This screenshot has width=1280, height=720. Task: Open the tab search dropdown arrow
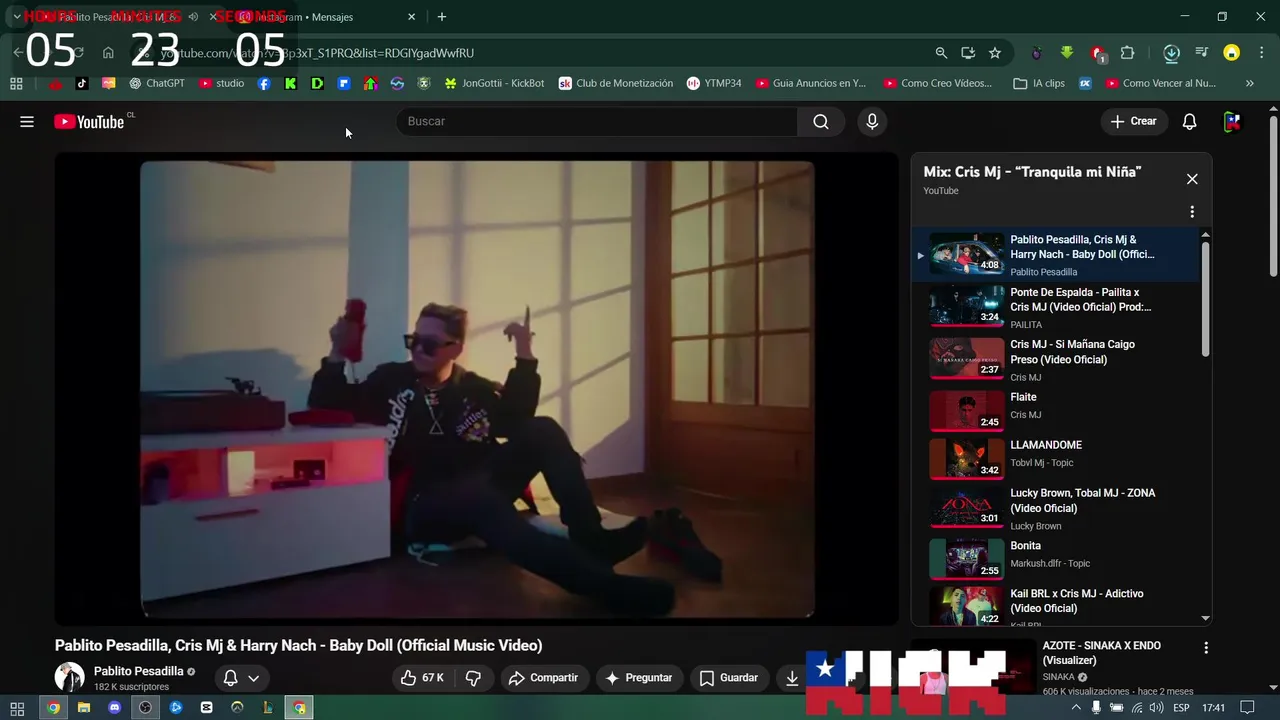(x=17, y=17)
